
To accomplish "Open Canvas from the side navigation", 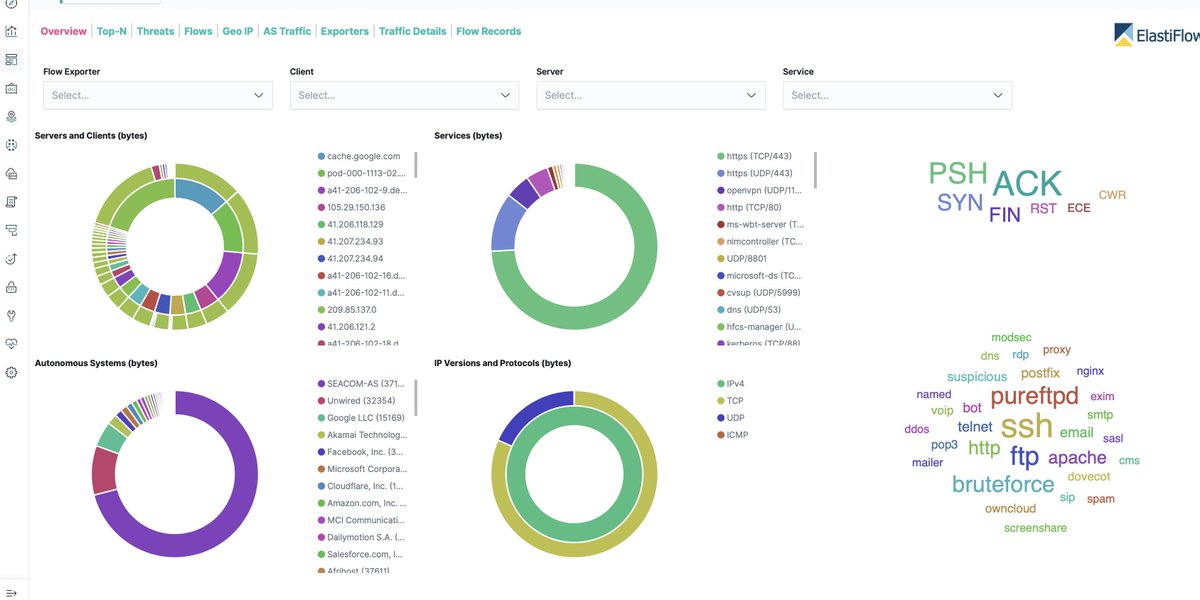I will 11,88.
